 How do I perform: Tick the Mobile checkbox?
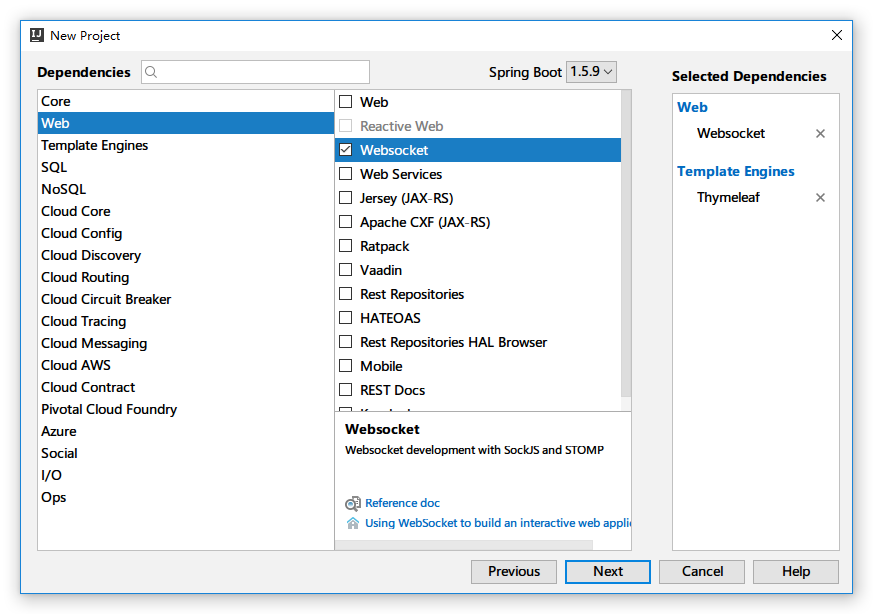pos(346,366)
